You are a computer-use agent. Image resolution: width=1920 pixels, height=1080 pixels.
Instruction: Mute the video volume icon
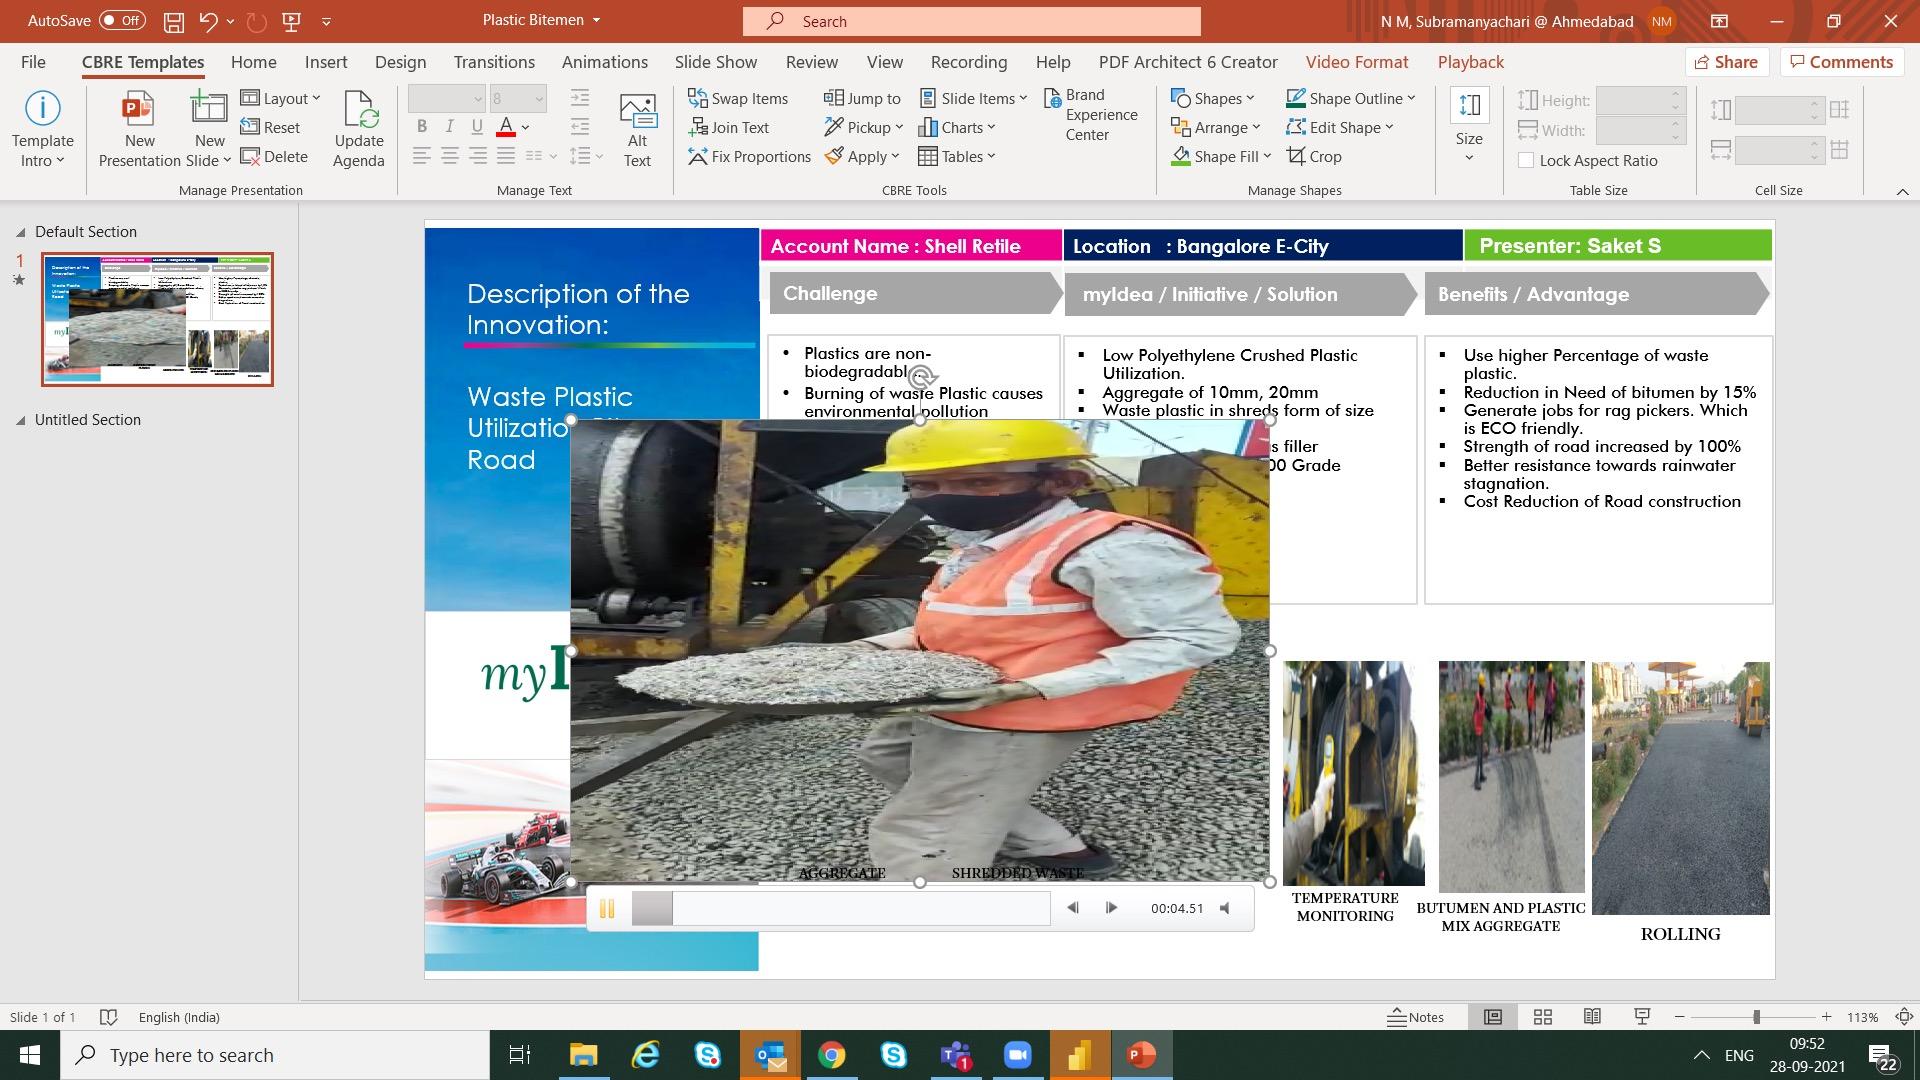pyautogui.click(x=1225, y=908)
